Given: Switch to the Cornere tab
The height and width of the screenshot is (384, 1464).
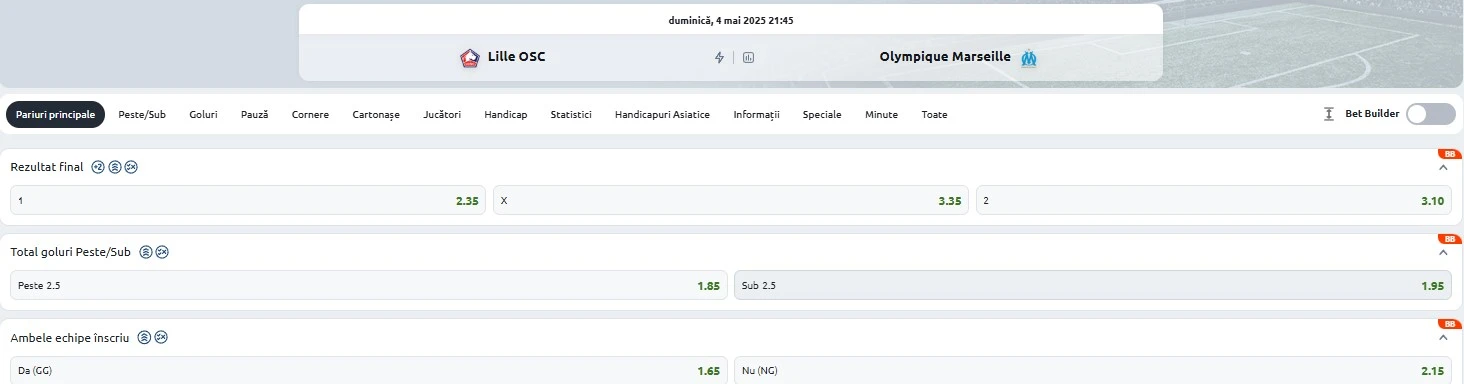Looking at the screenshot, I should click(x=310, y=115).
